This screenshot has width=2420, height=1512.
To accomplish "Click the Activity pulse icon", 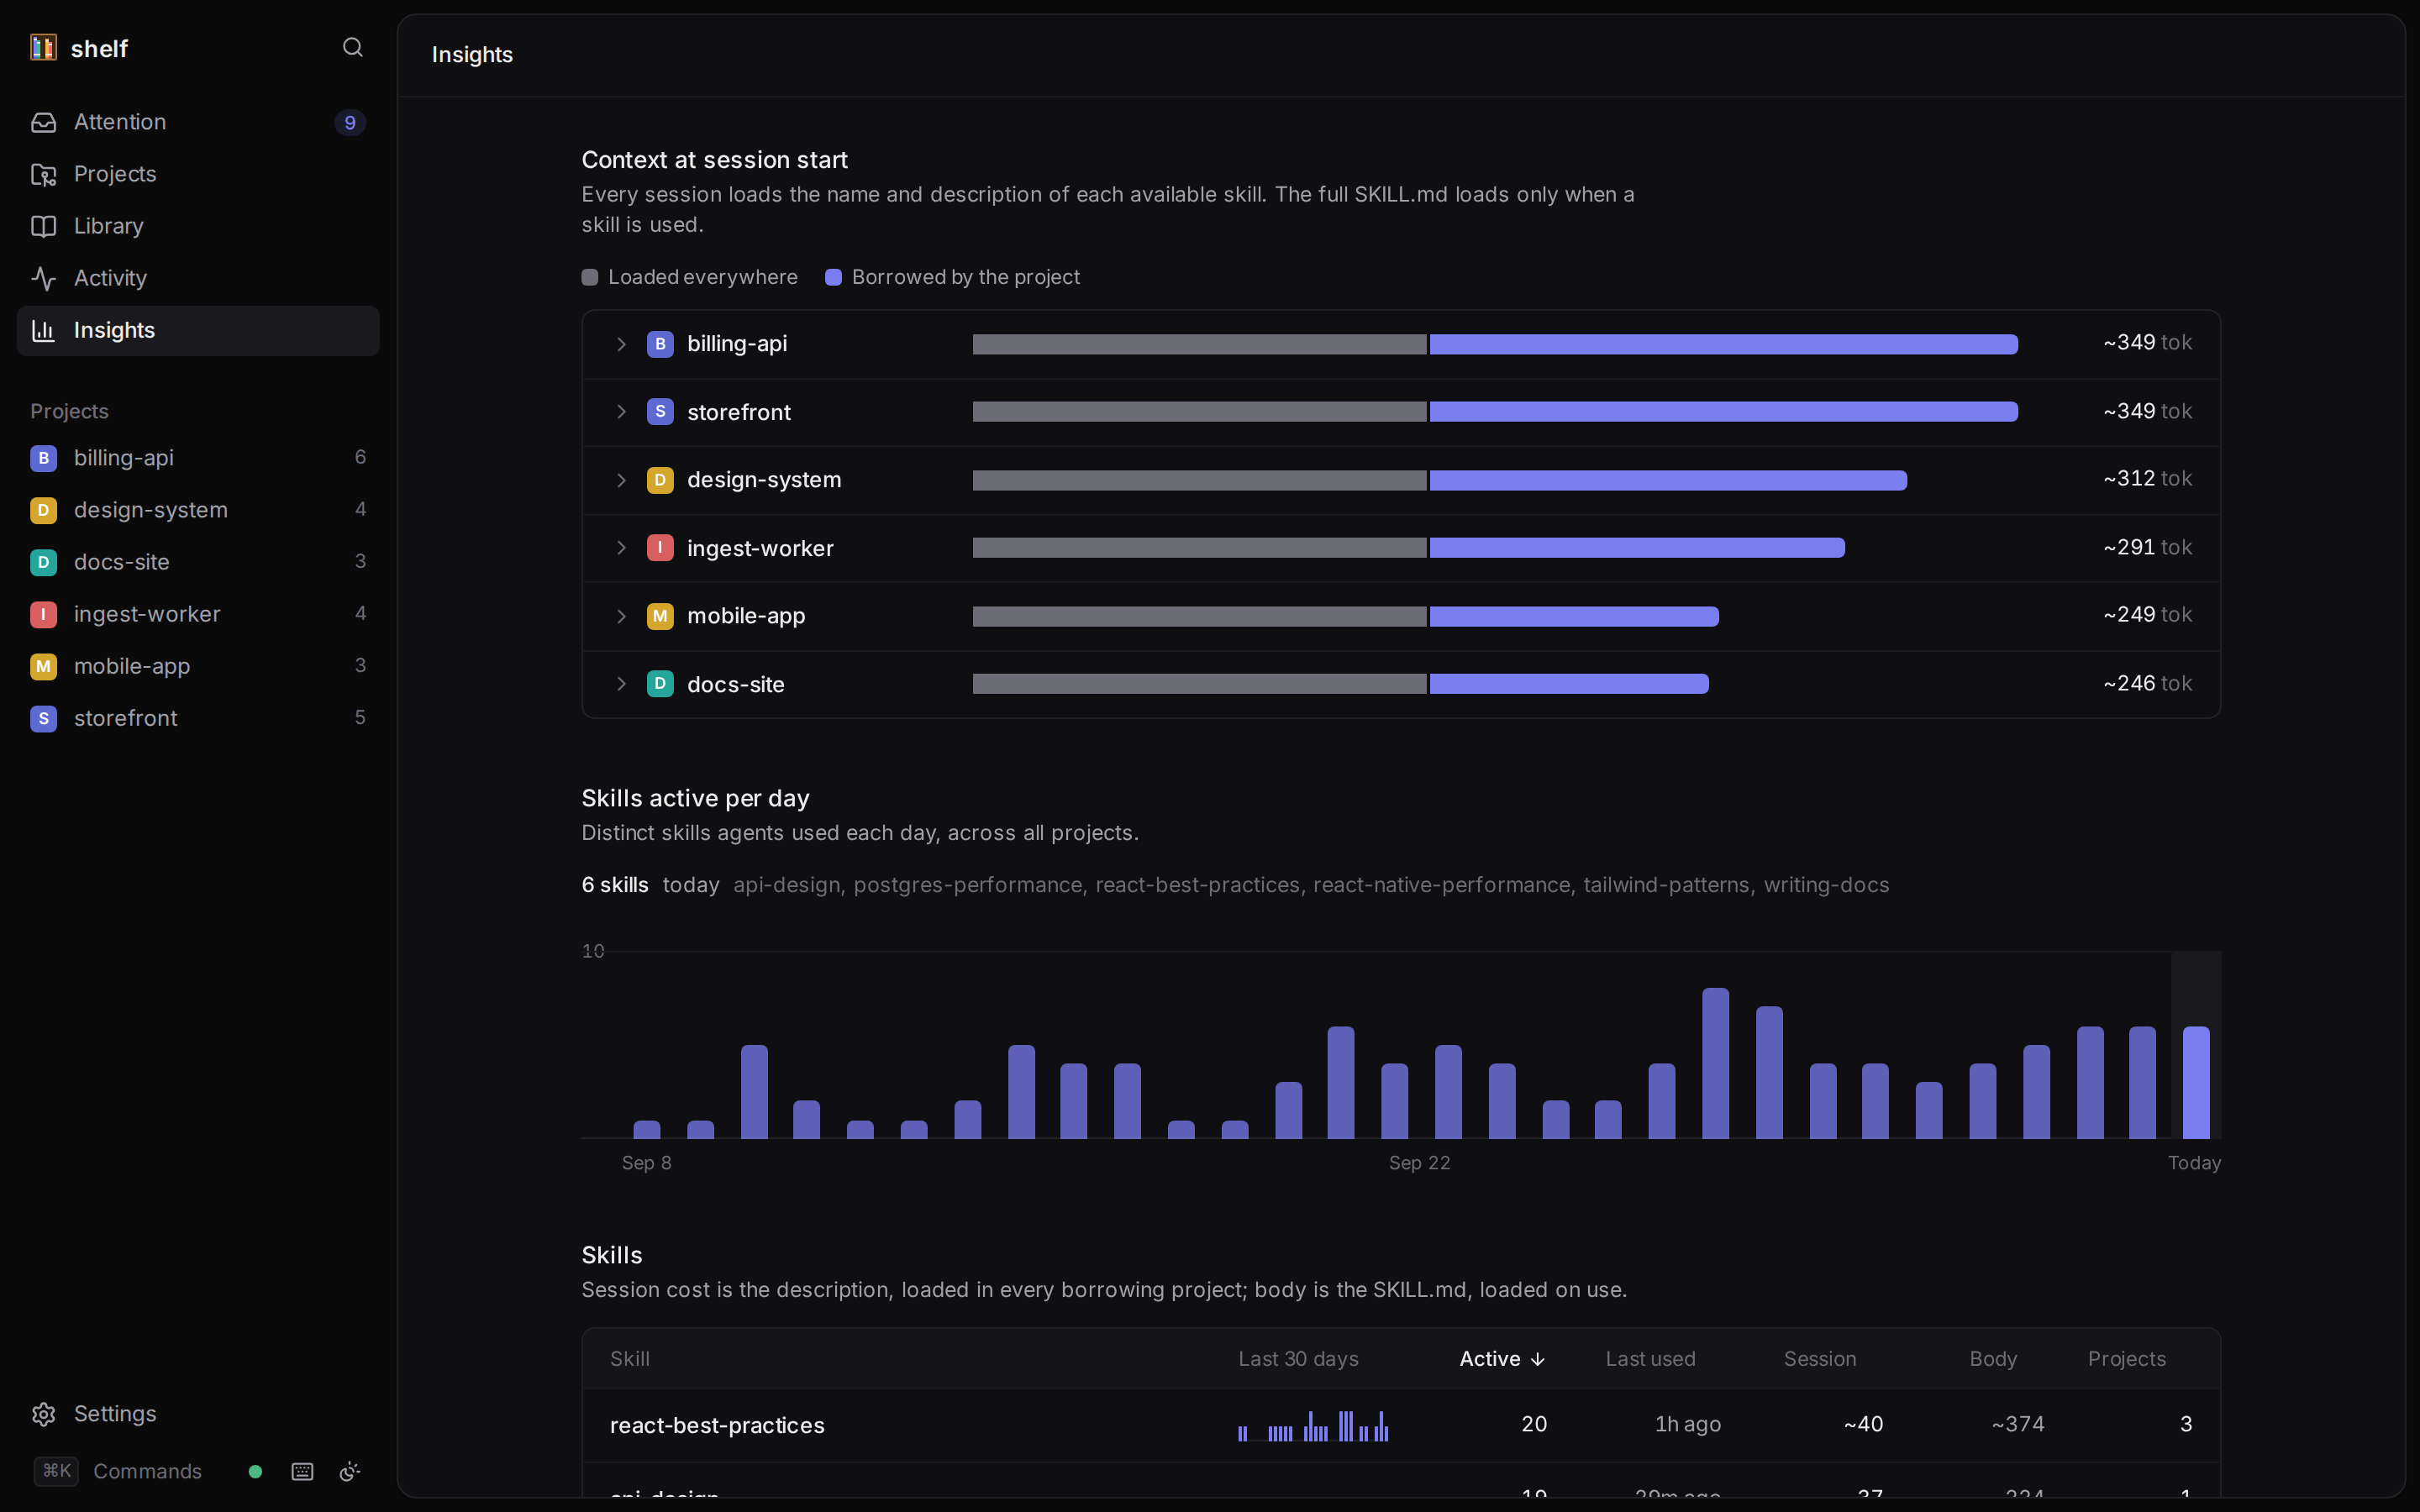I will pos(43,278).
